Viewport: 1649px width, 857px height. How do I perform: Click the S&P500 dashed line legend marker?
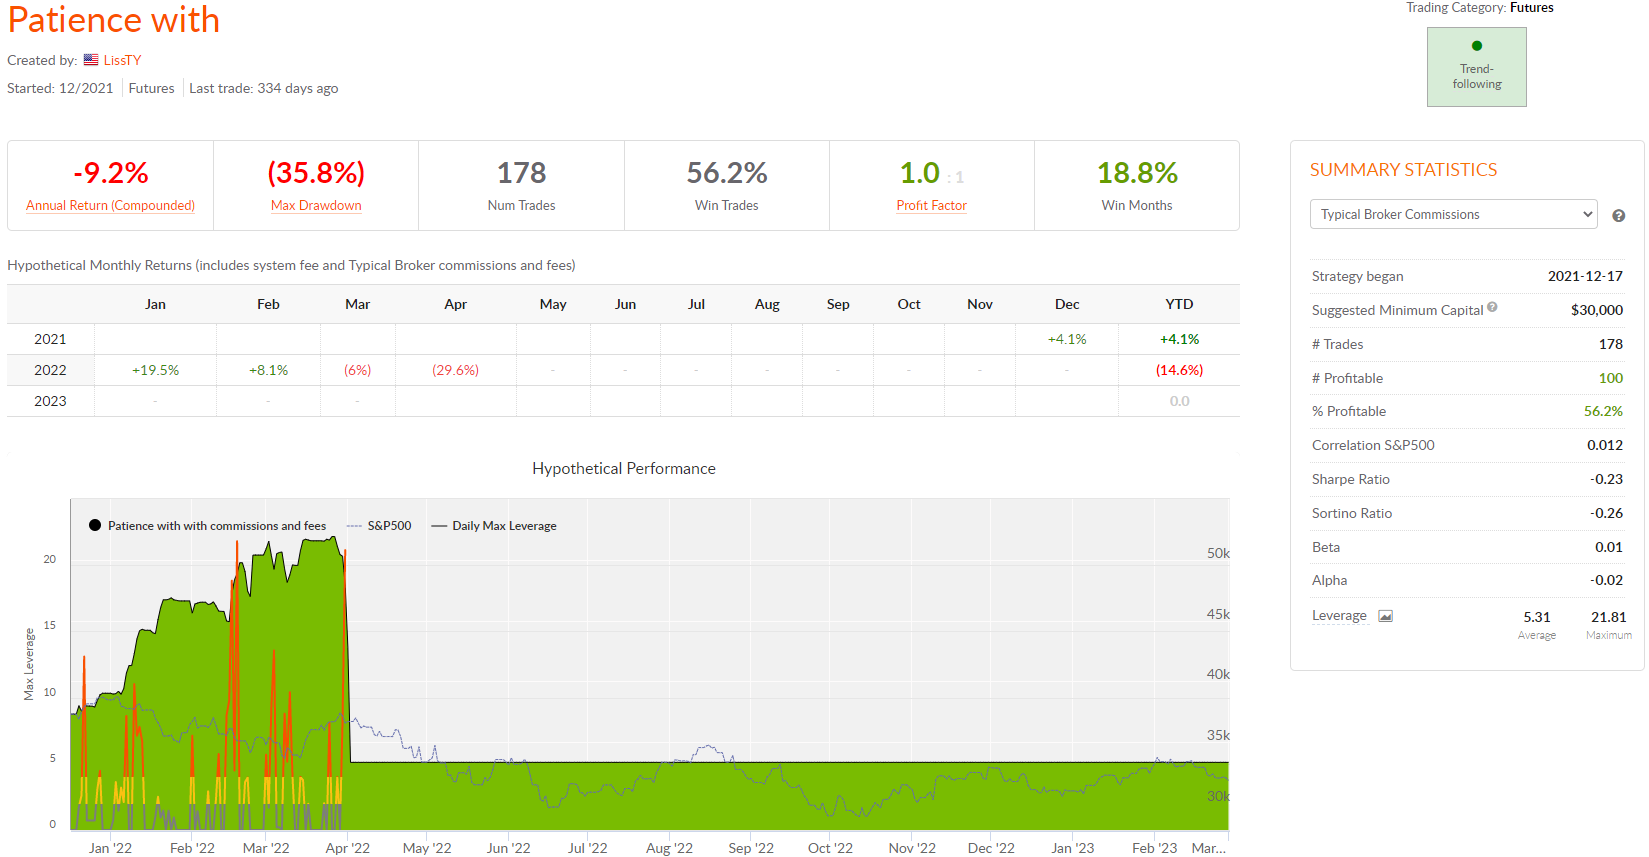coord(354,526)
